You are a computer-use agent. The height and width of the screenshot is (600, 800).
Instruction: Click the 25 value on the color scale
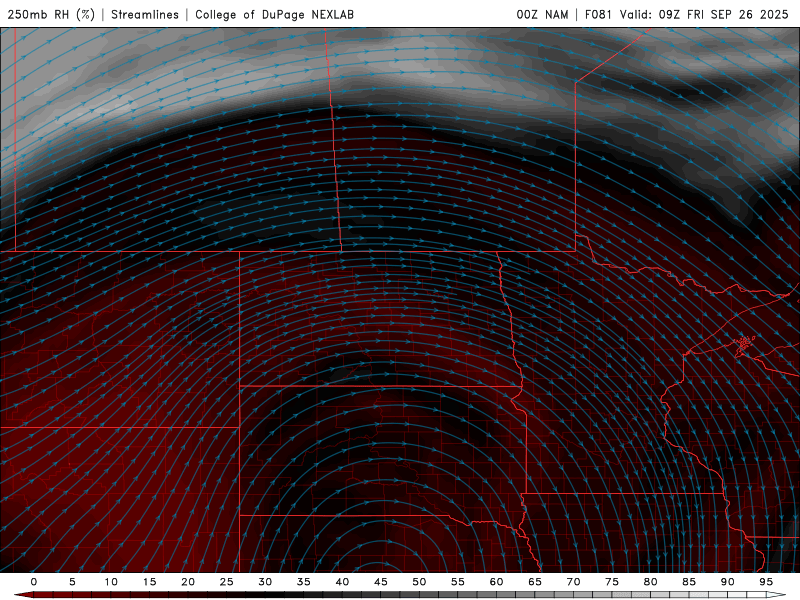[x=226, y=582]
